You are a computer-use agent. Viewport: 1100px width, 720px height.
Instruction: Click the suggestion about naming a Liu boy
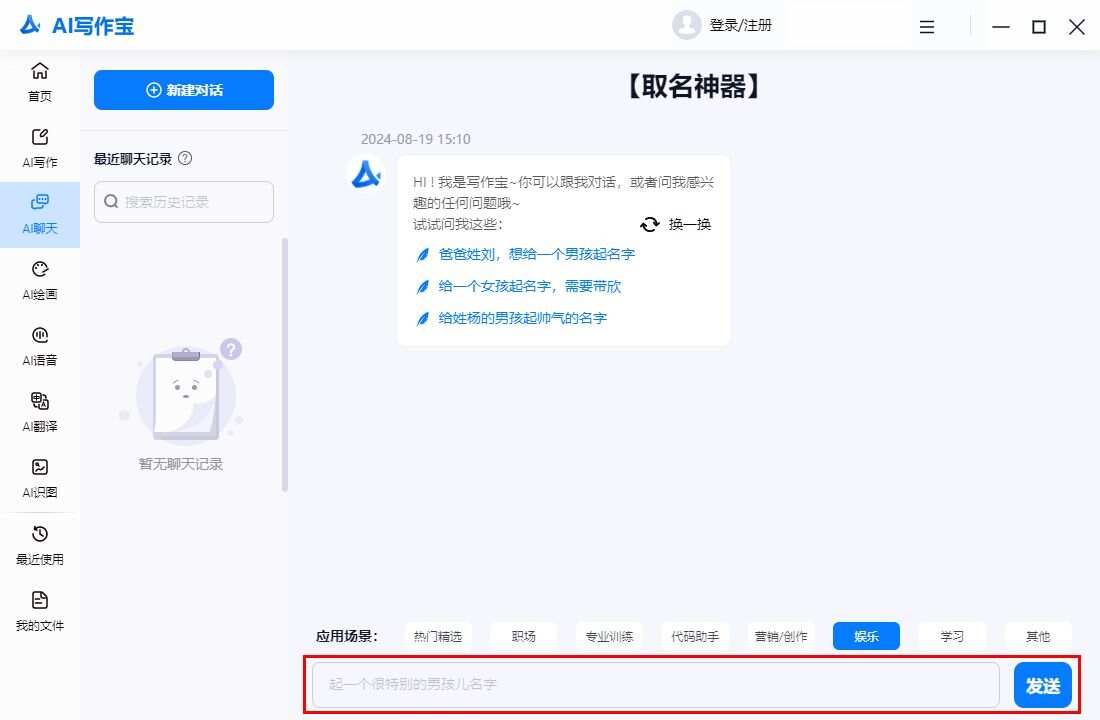point(537,254)
